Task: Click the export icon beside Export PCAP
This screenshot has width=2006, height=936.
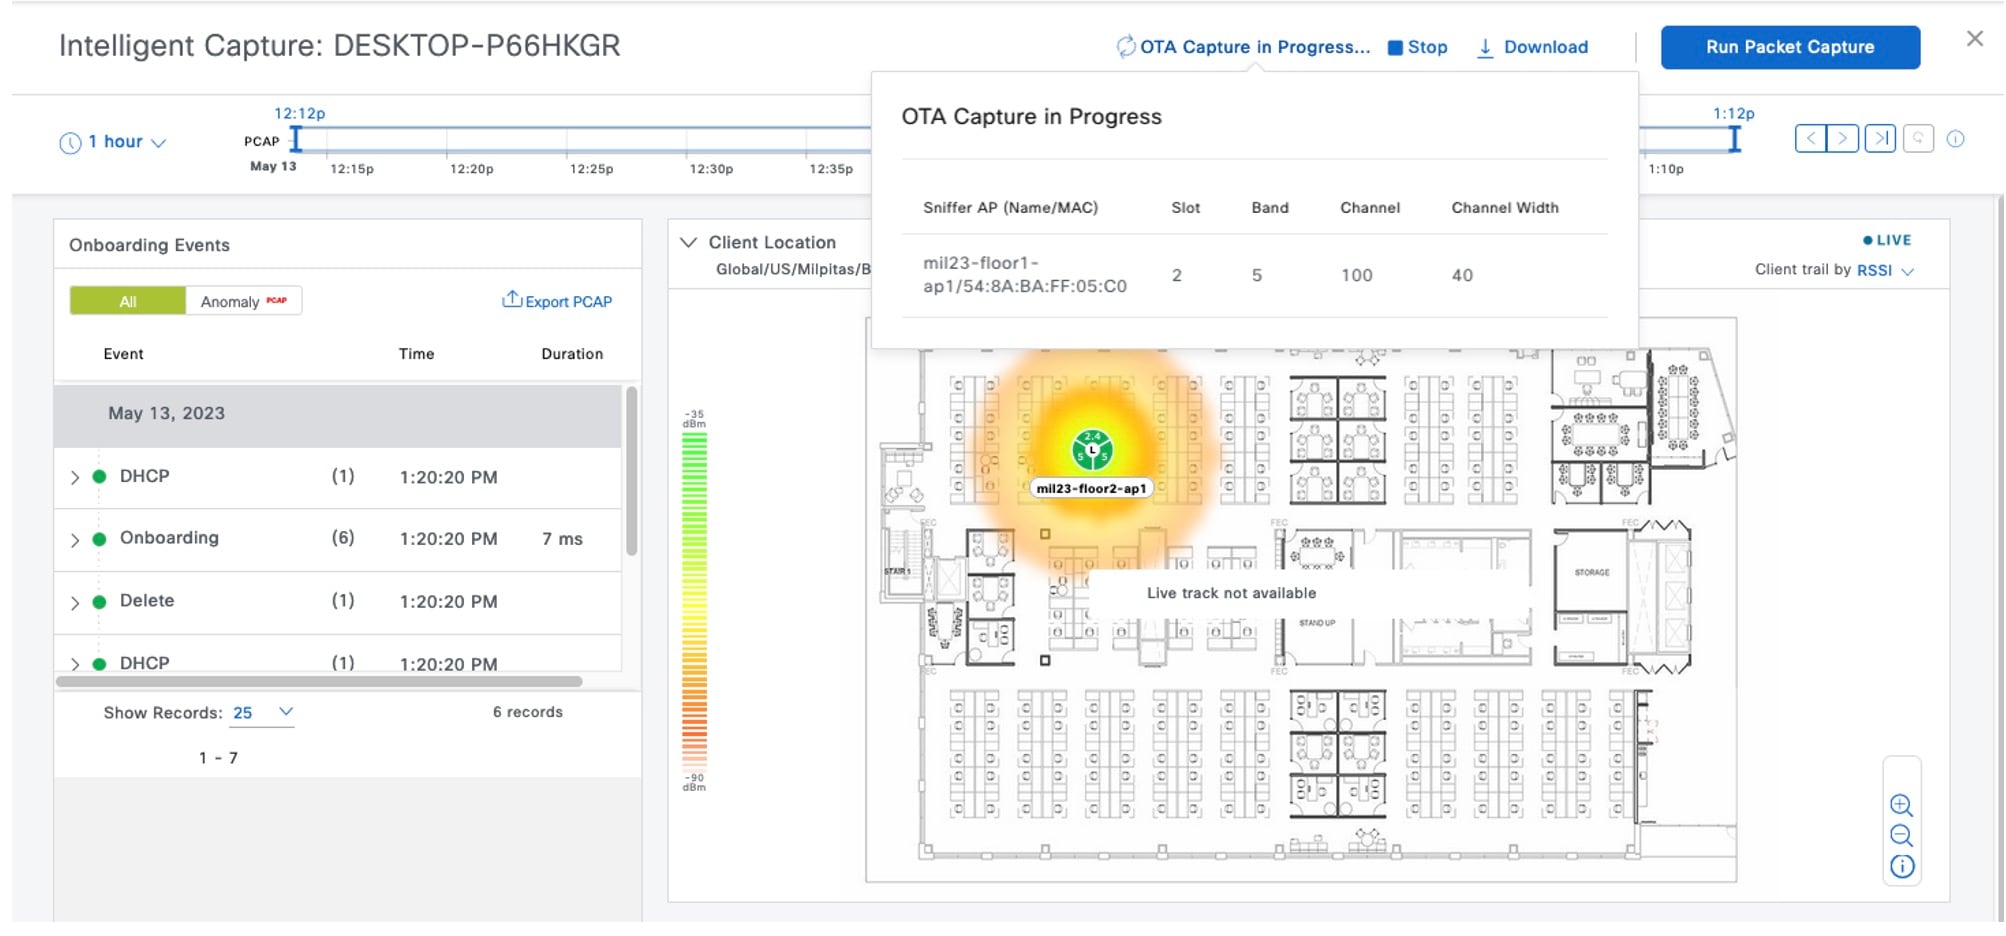Action: [512, 299]
